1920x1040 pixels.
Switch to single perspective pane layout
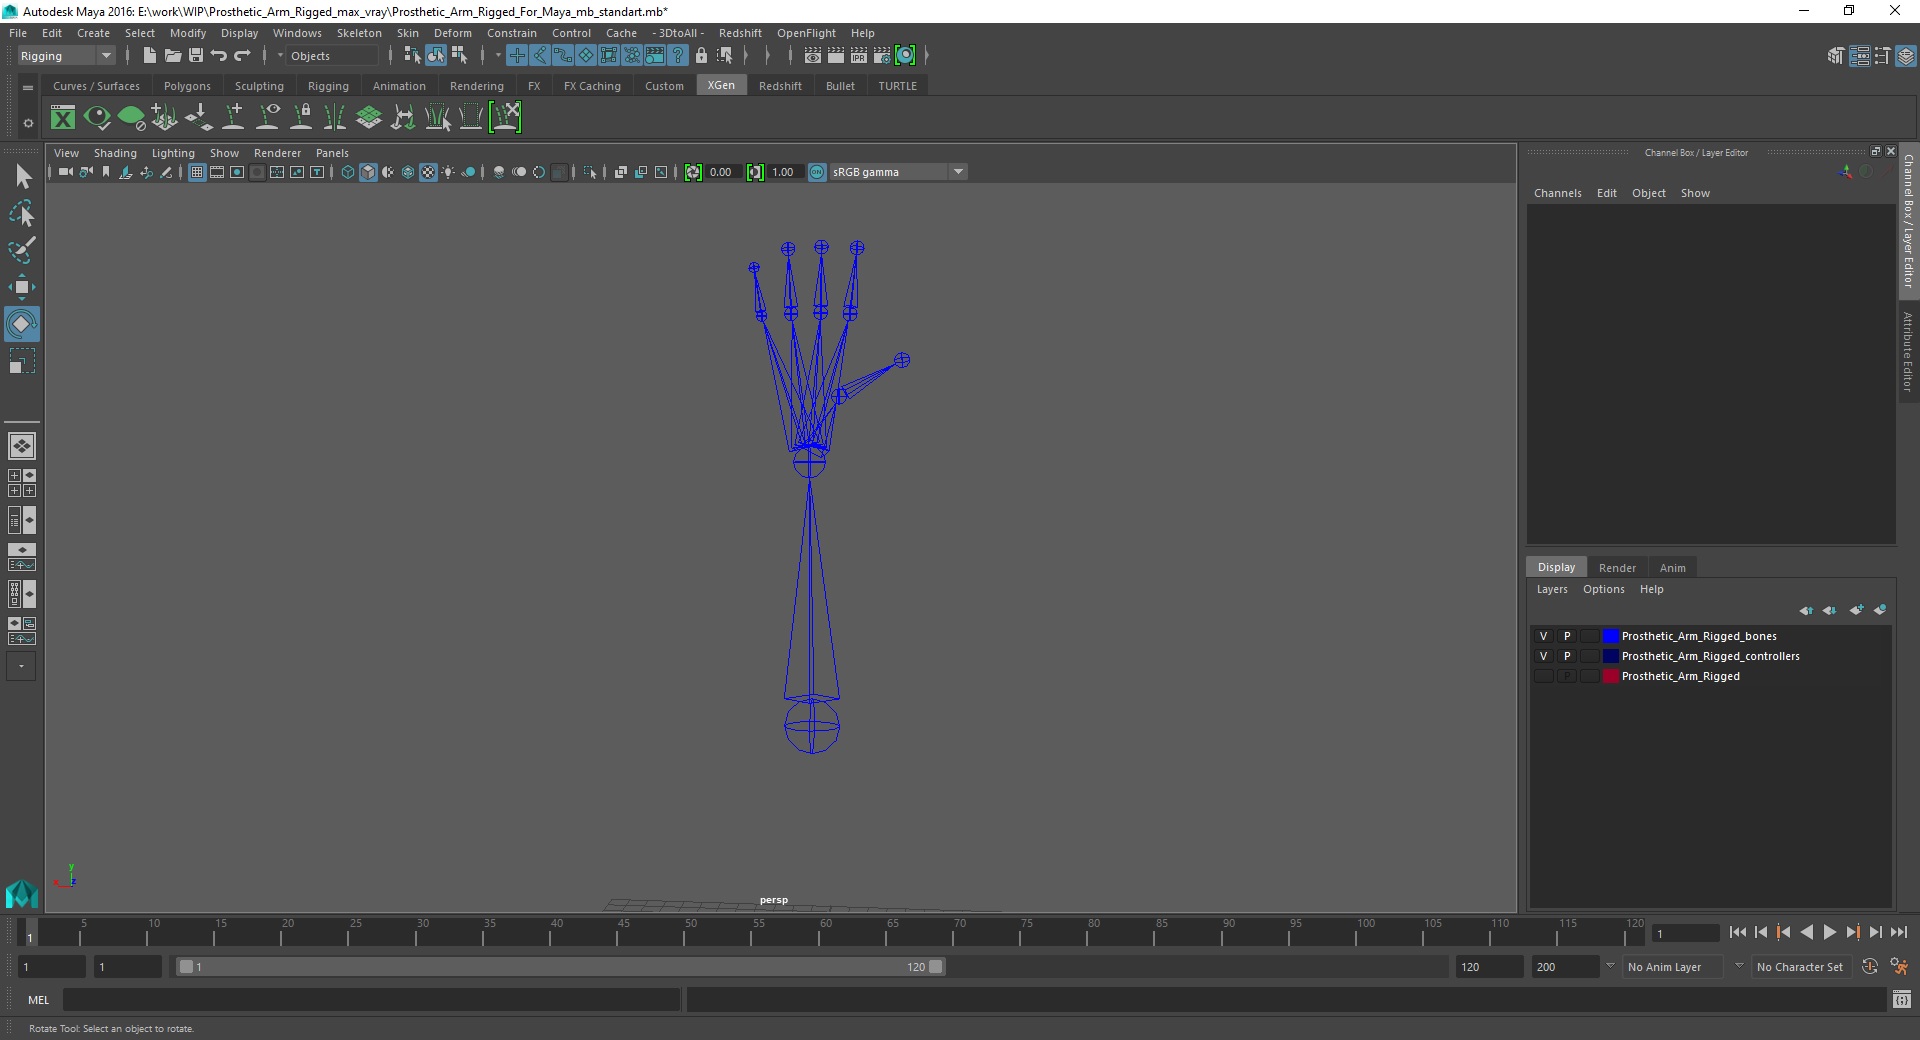coord(22,446)
